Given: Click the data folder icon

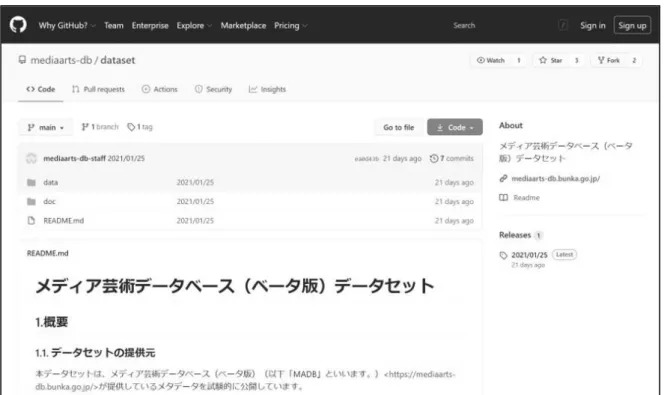Looking at the screenshot, I should (31, 182).
